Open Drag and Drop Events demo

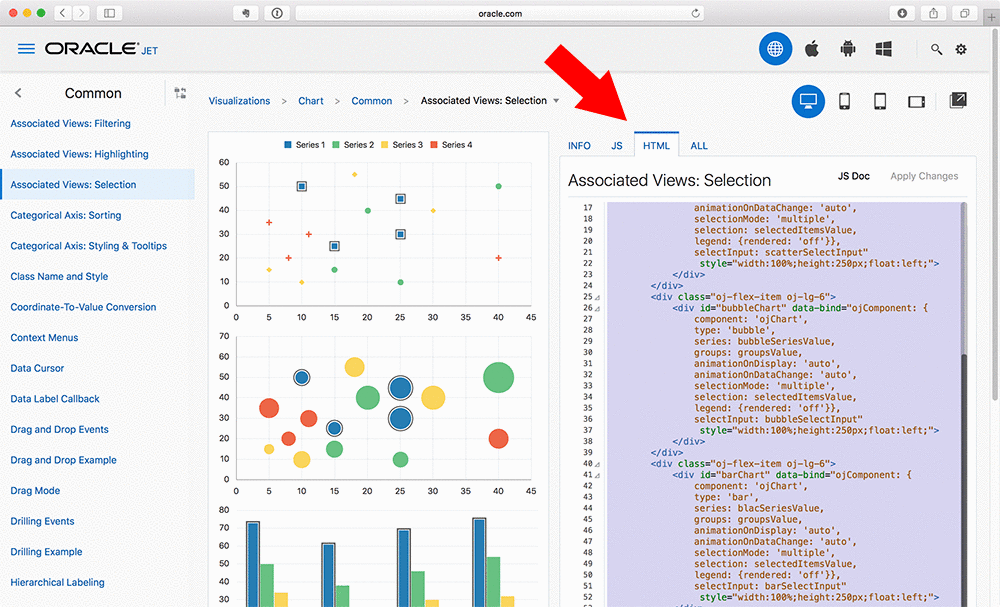[x=59, y=430]
